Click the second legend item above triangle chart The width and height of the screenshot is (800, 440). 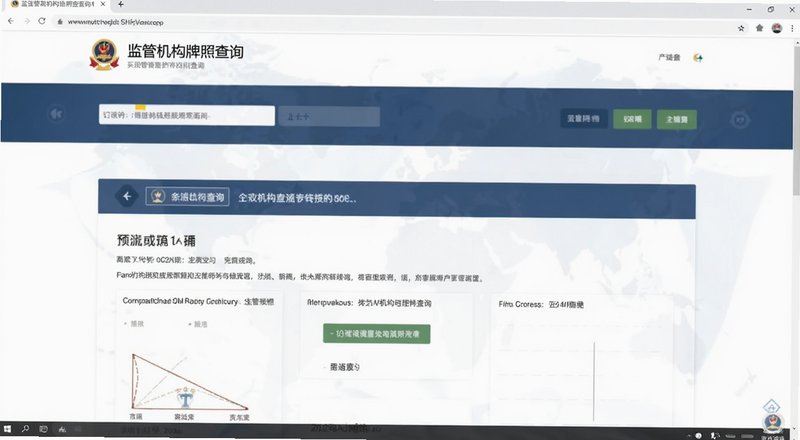[197, 324]
